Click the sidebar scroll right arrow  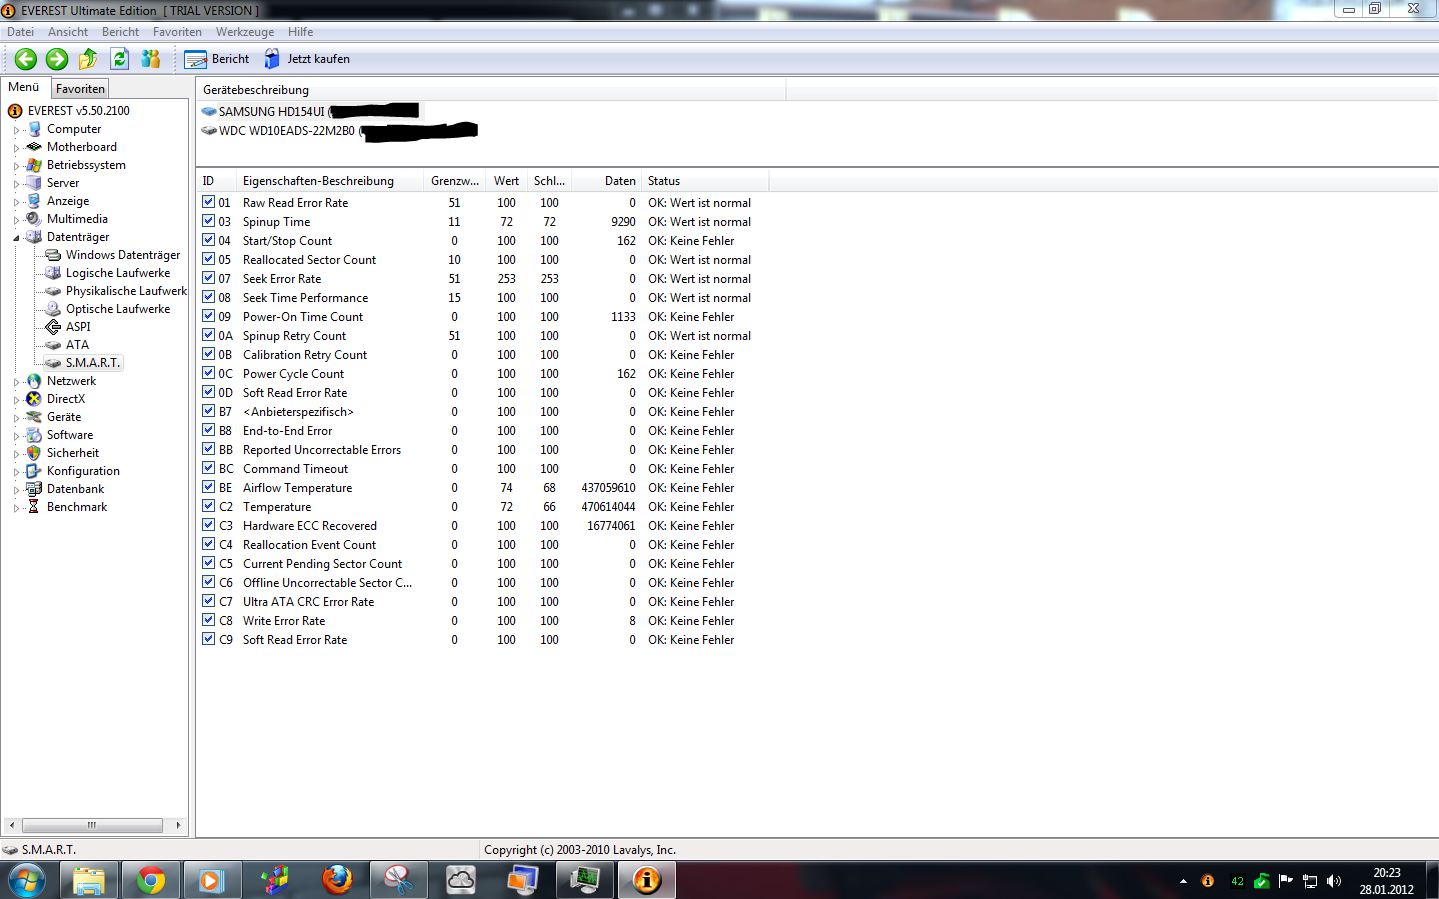178,825
